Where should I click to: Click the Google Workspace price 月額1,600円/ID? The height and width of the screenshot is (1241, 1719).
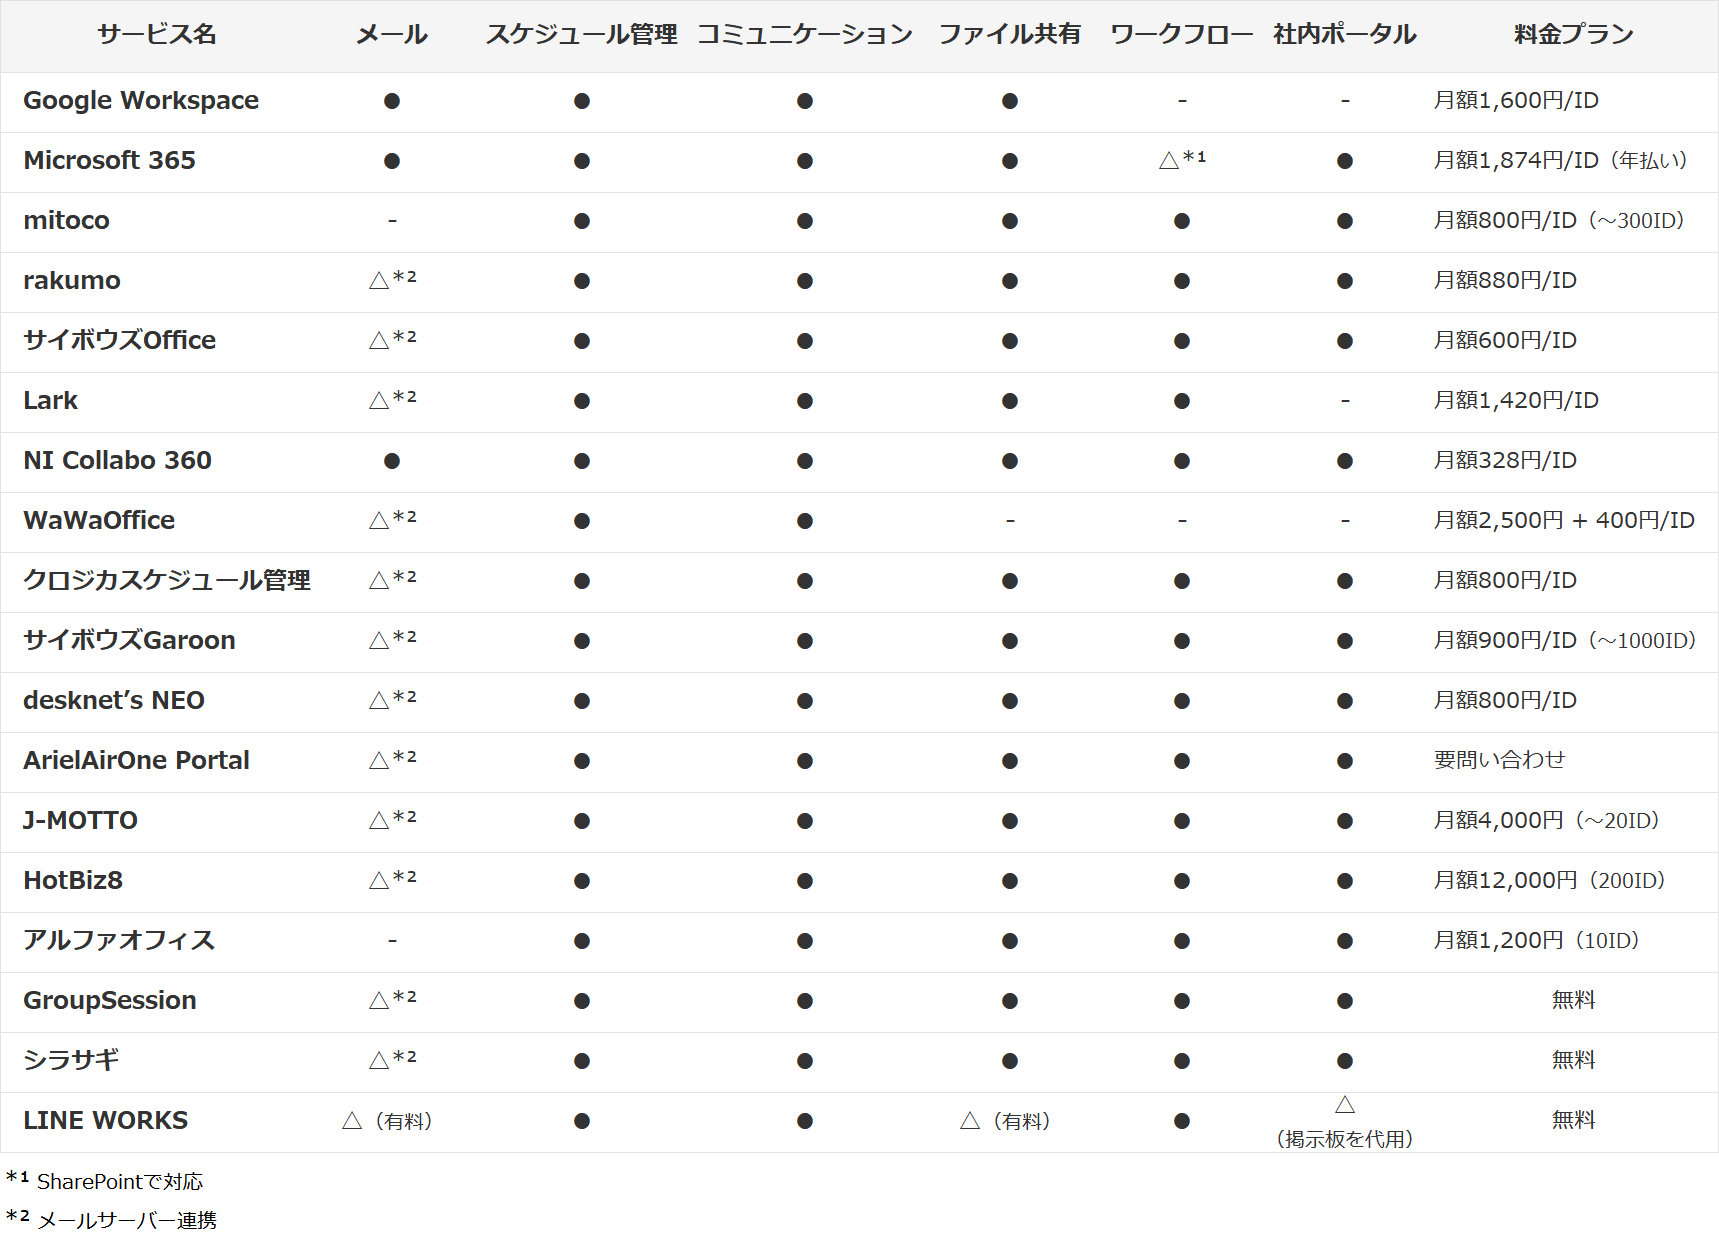pos(1516,101)
